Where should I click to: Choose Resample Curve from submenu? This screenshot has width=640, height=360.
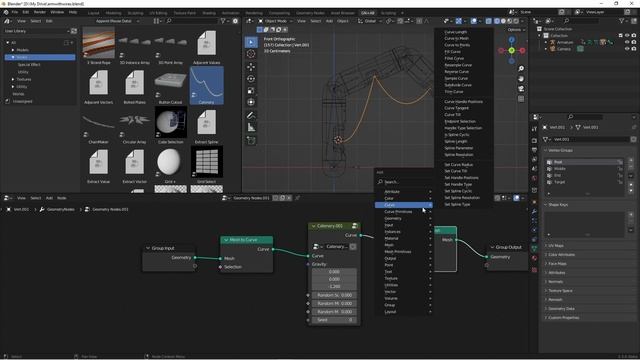coord(458,65)
